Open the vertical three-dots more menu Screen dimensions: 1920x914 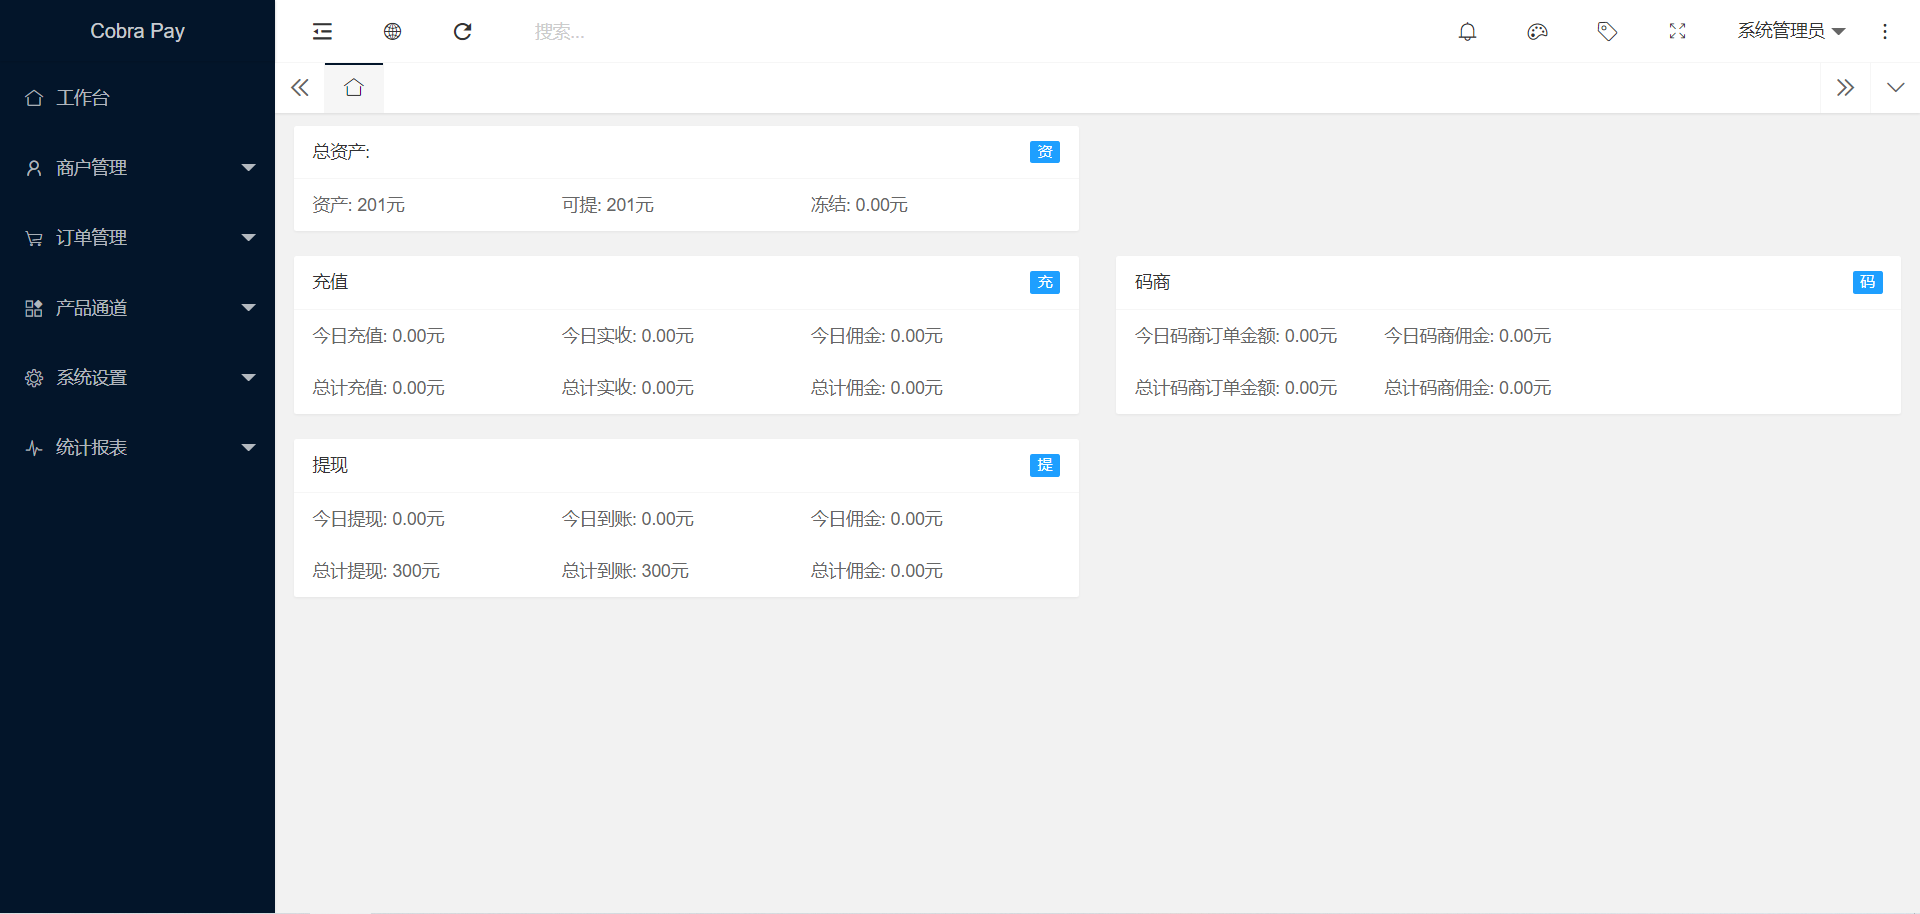click(1885, 32)
